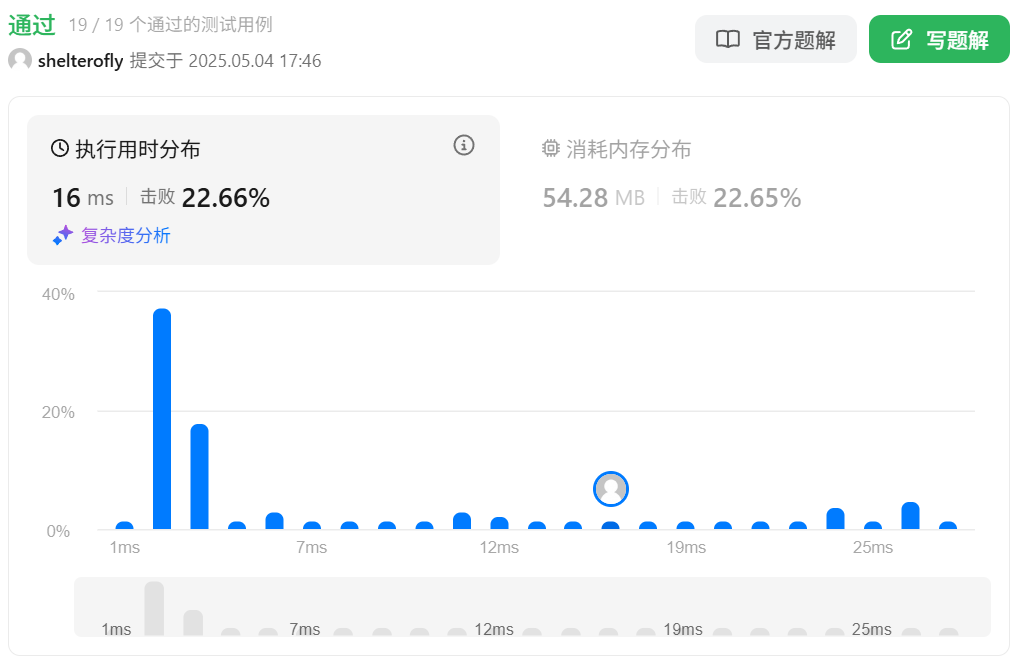Click the book icon in 官方题解 button
The width and height of the screenshot is (1020, 664).
[728, 40]
